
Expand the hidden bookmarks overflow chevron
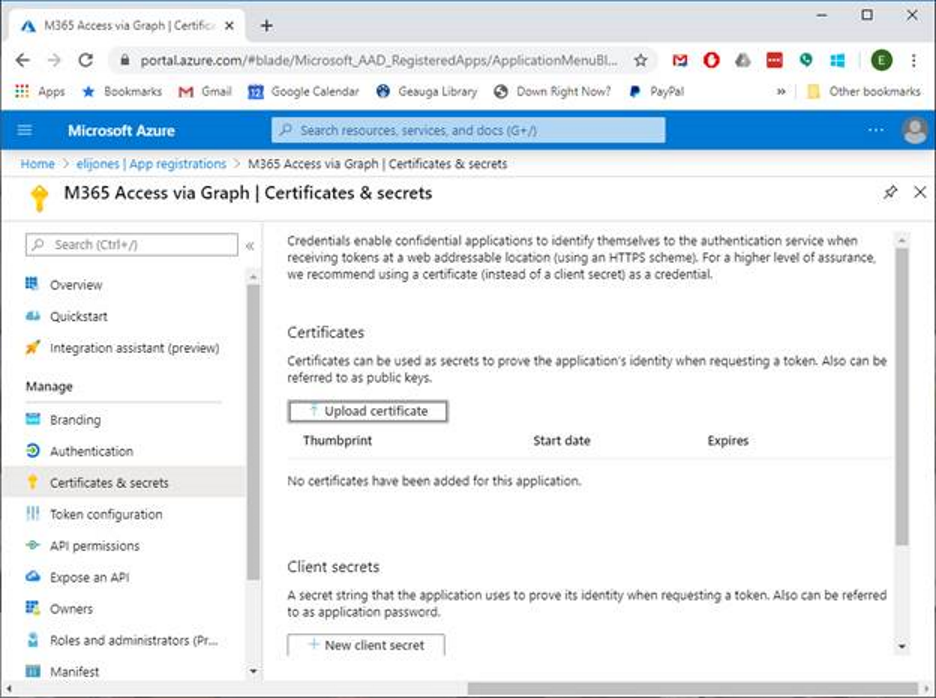click(781, 91)
